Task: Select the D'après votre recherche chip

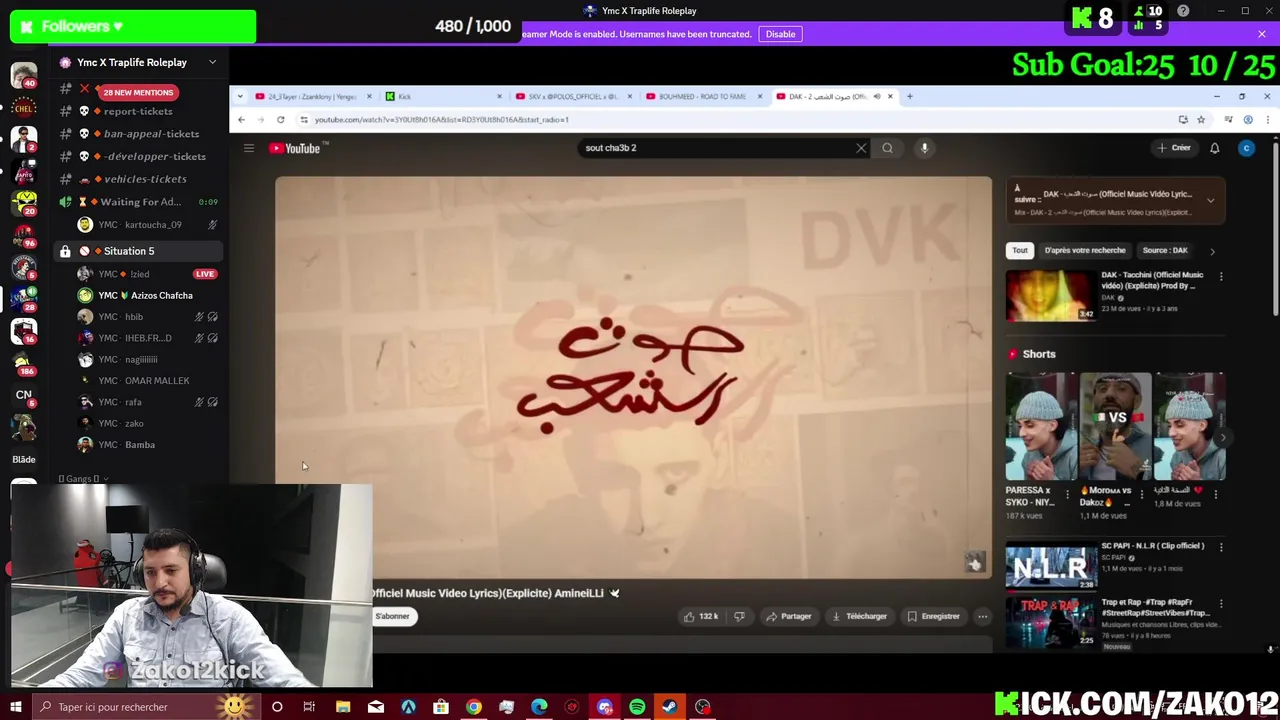Action: [1085, 250]
